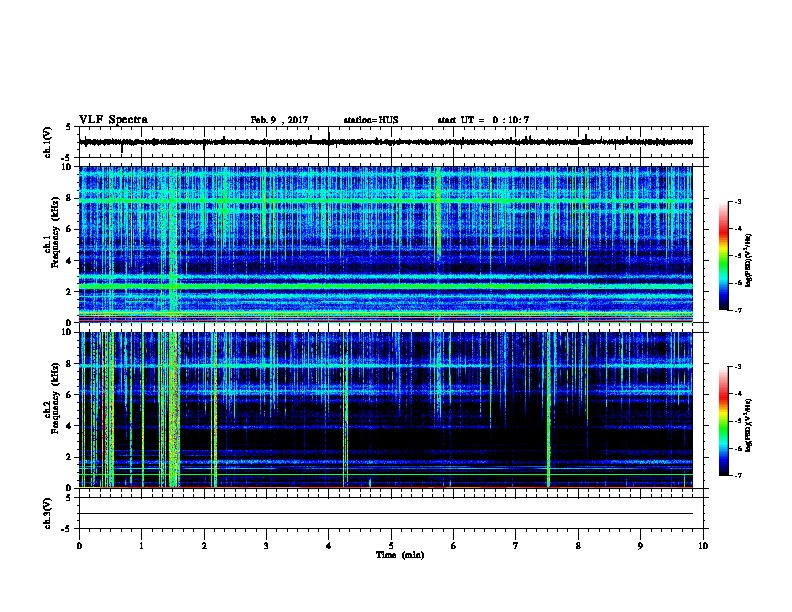Image resolution: width=792 pixels, height=612 pixels.
Task: Click the "3" tick label on time axis
Action: point(266,545)
